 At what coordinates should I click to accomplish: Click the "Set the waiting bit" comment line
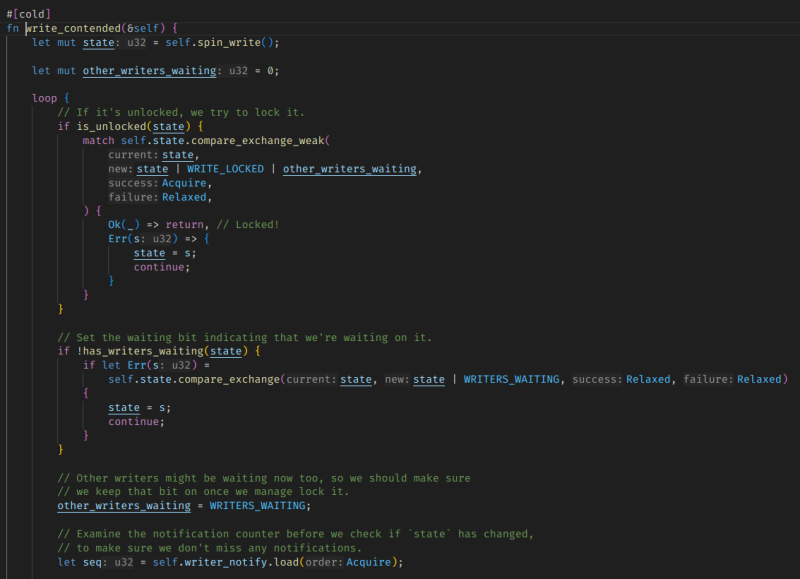[244, 337]
